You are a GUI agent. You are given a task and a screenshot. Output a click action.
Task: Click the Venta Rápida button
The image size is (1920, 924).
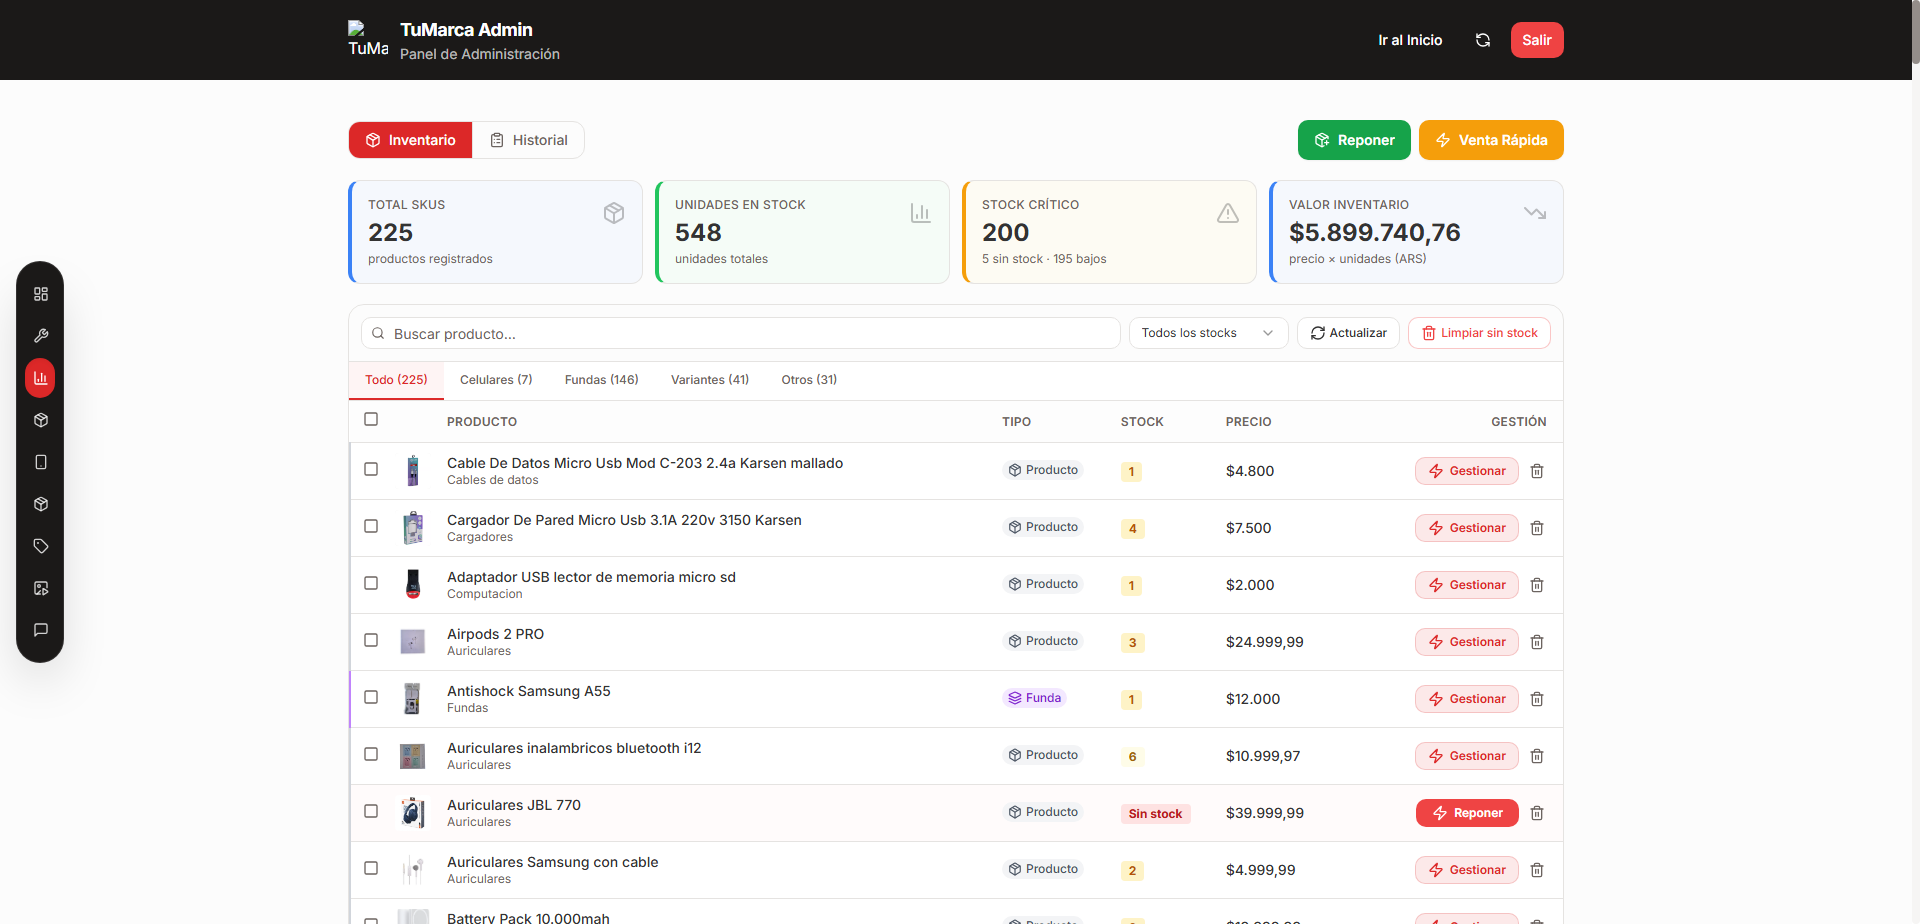(1490, 140)
